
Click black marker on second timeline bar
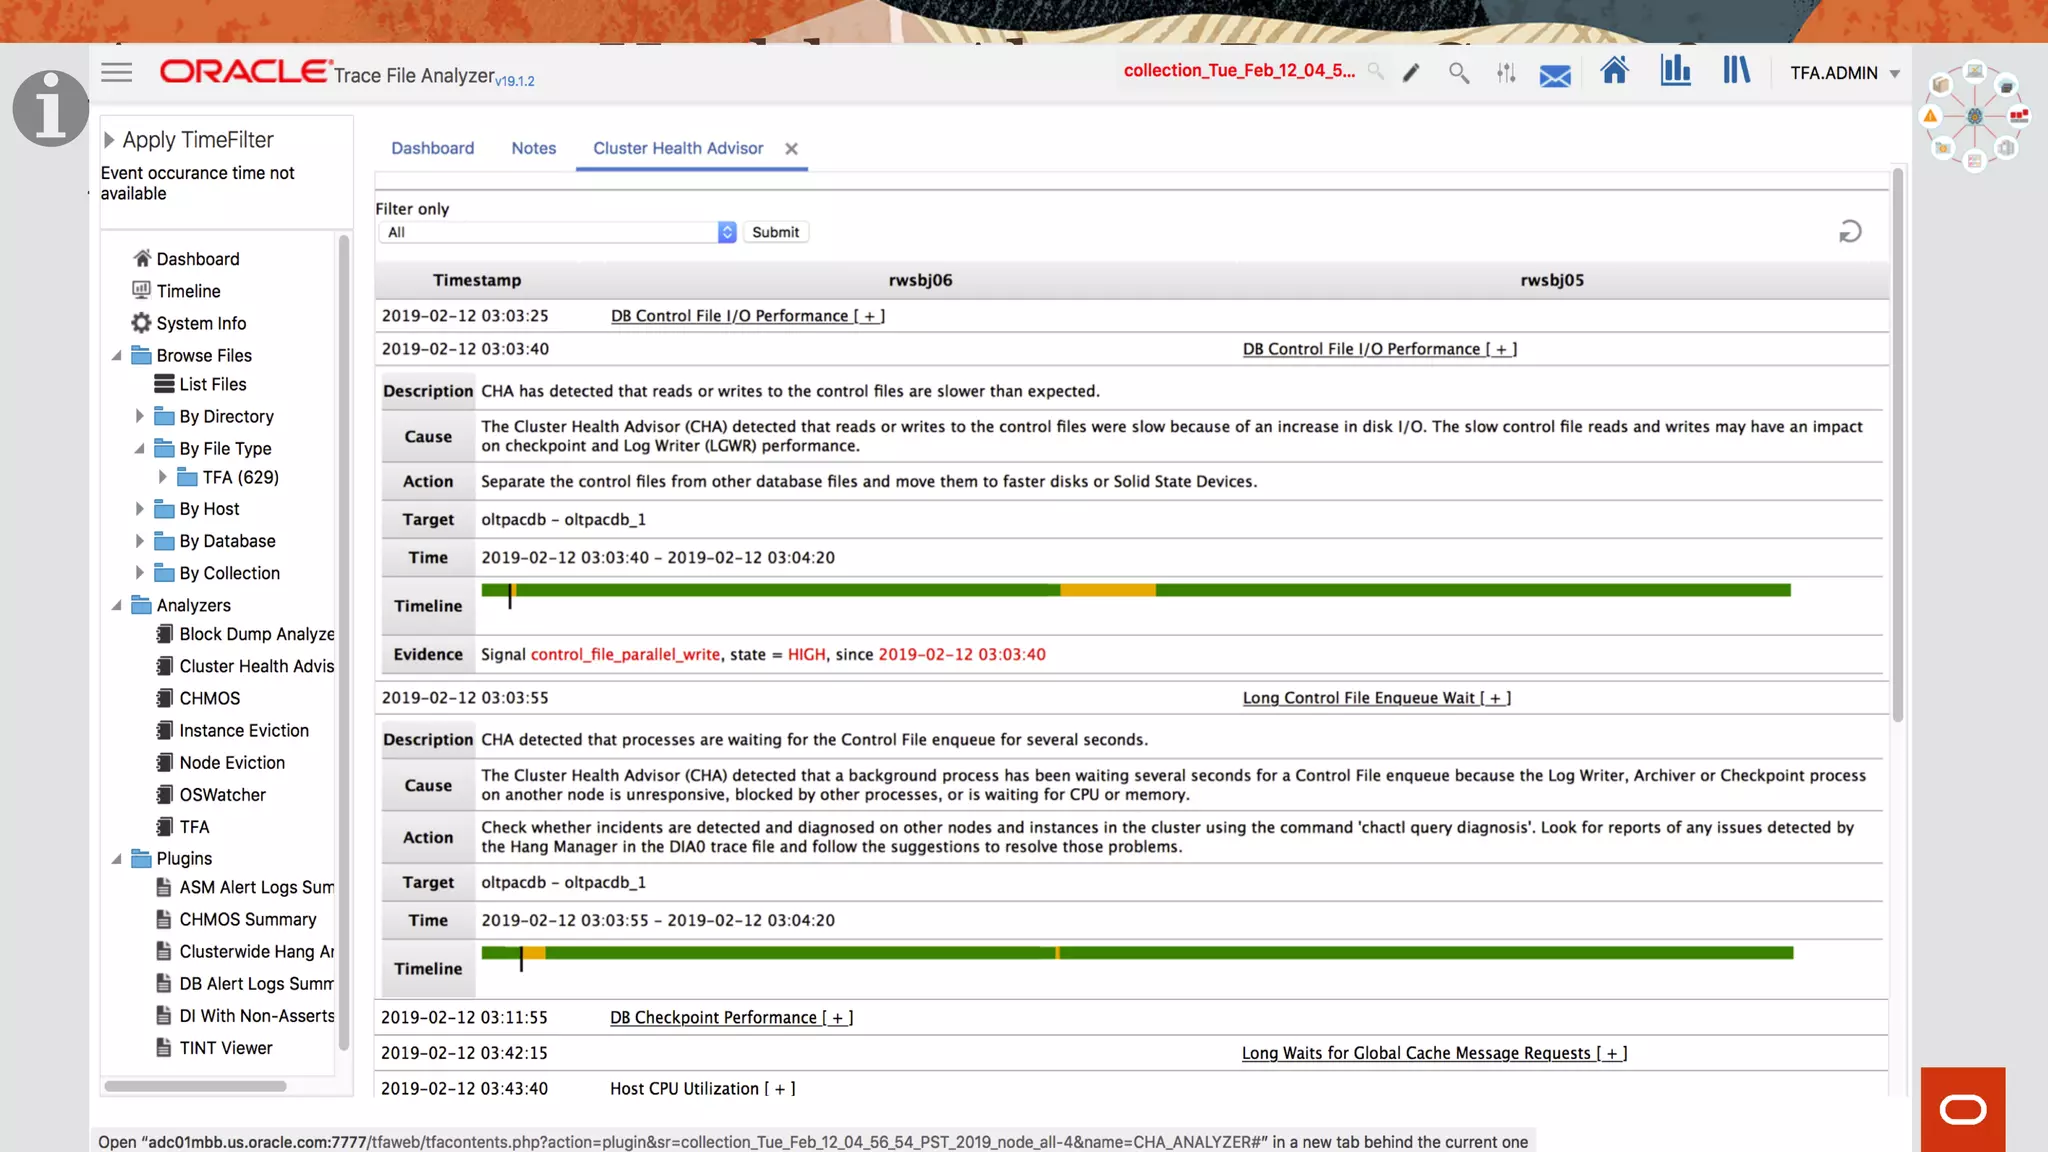[521, 959]
